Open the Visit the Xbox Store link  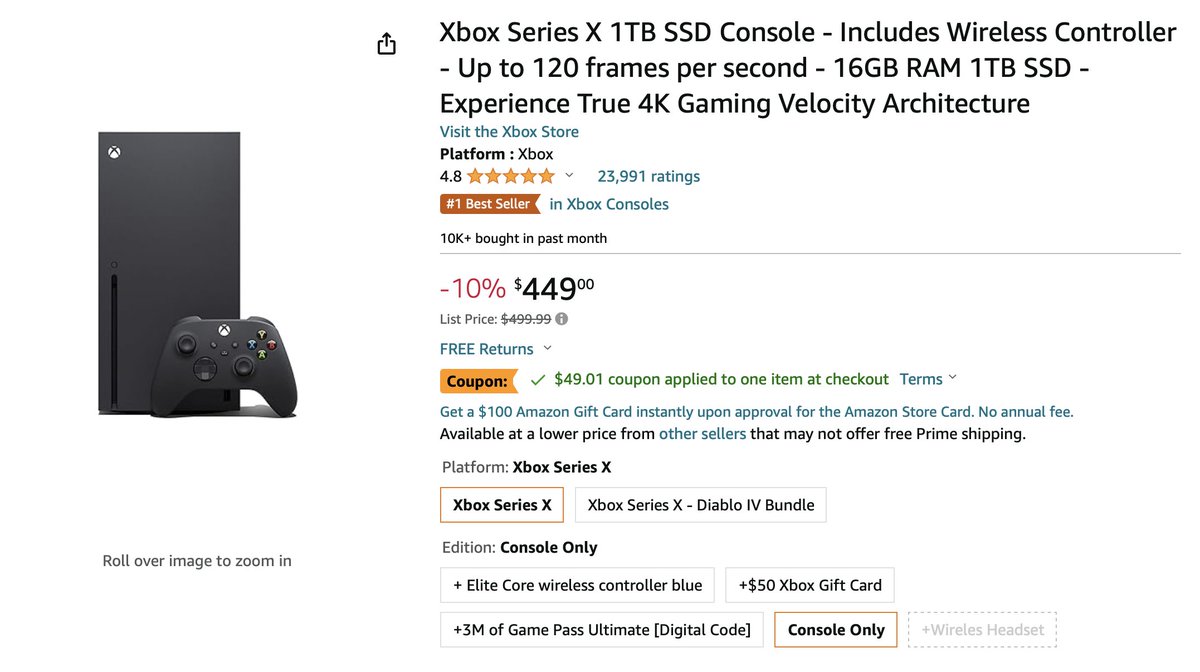tap(509, 132)
